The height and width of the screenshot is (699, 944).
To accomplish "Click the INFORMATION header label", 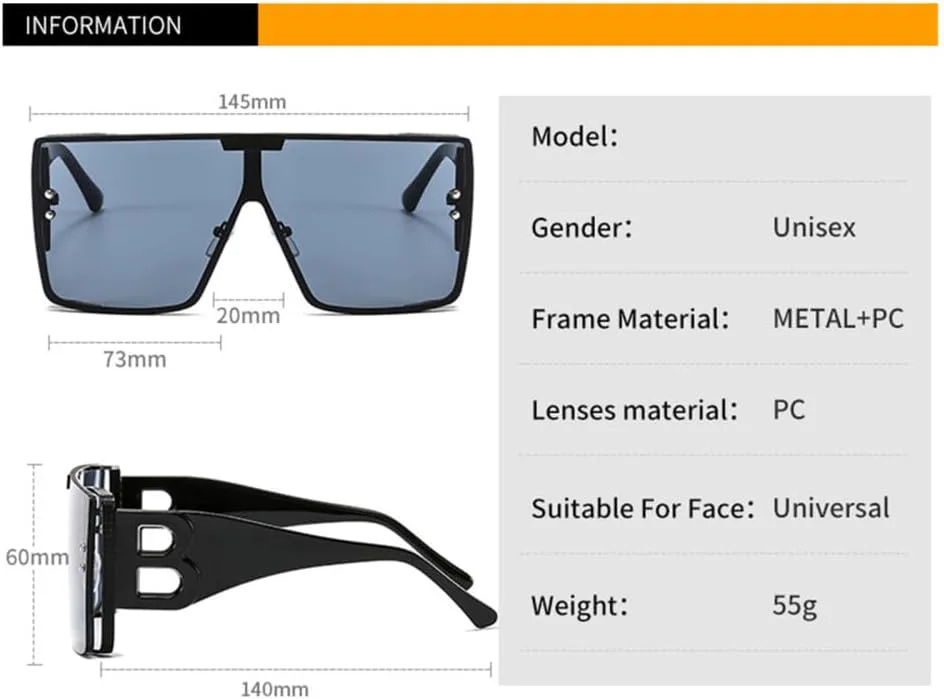I will click(x=104, y=25).
